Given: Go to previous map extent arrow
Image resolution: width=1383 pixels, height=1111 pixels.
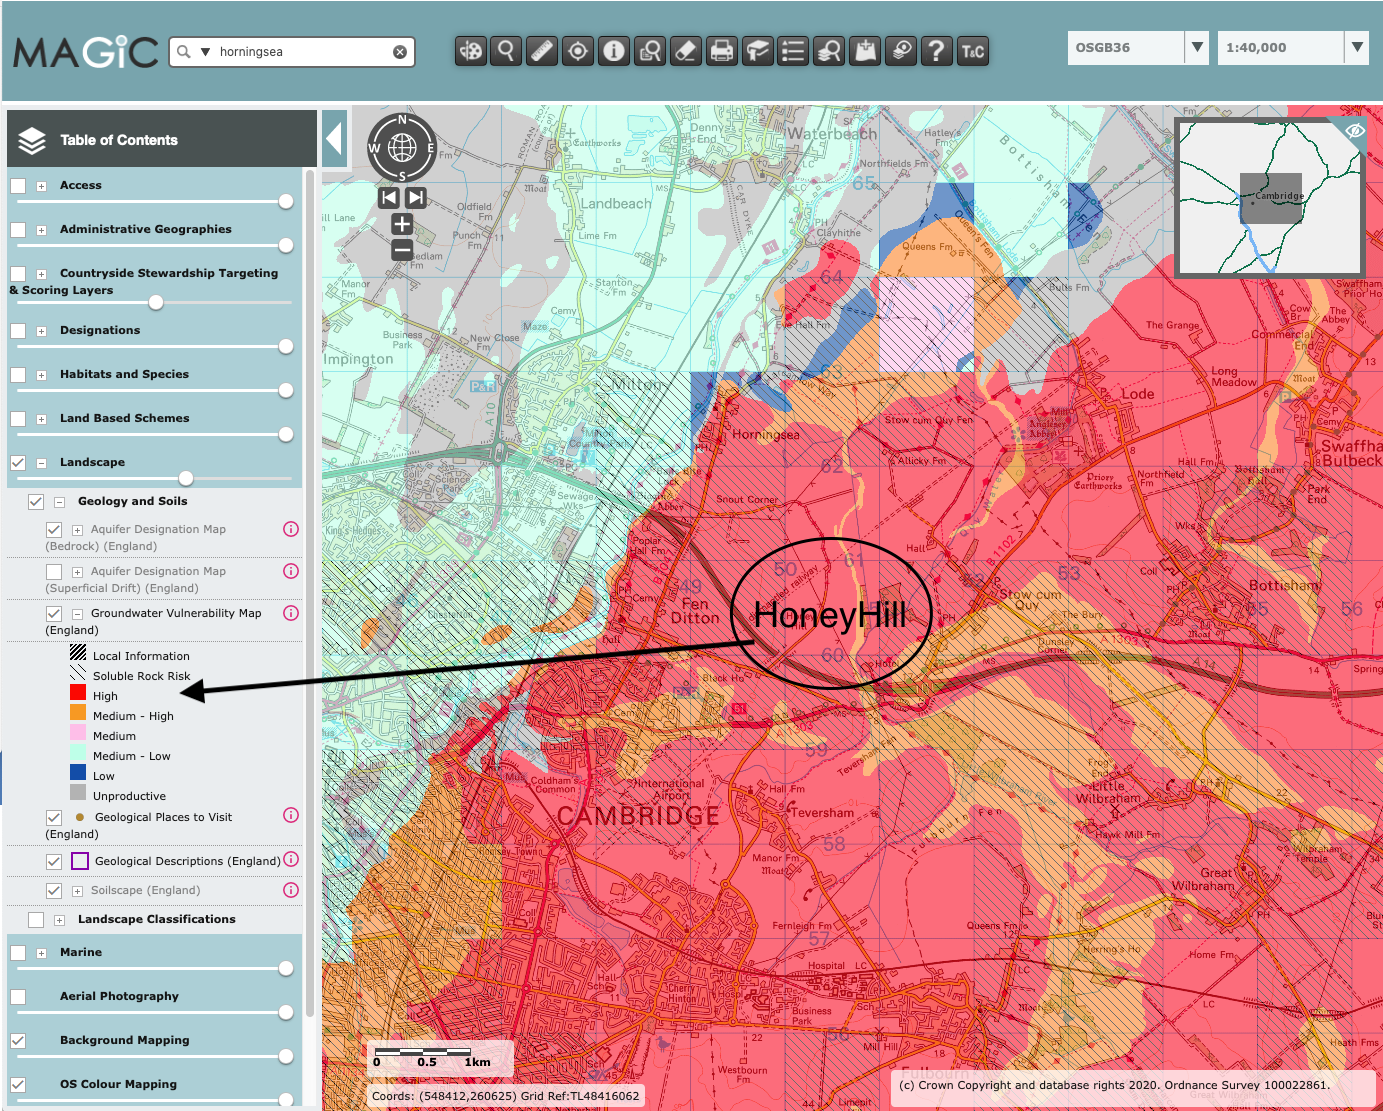Looking at the screenshot, I should pos(389,198).
